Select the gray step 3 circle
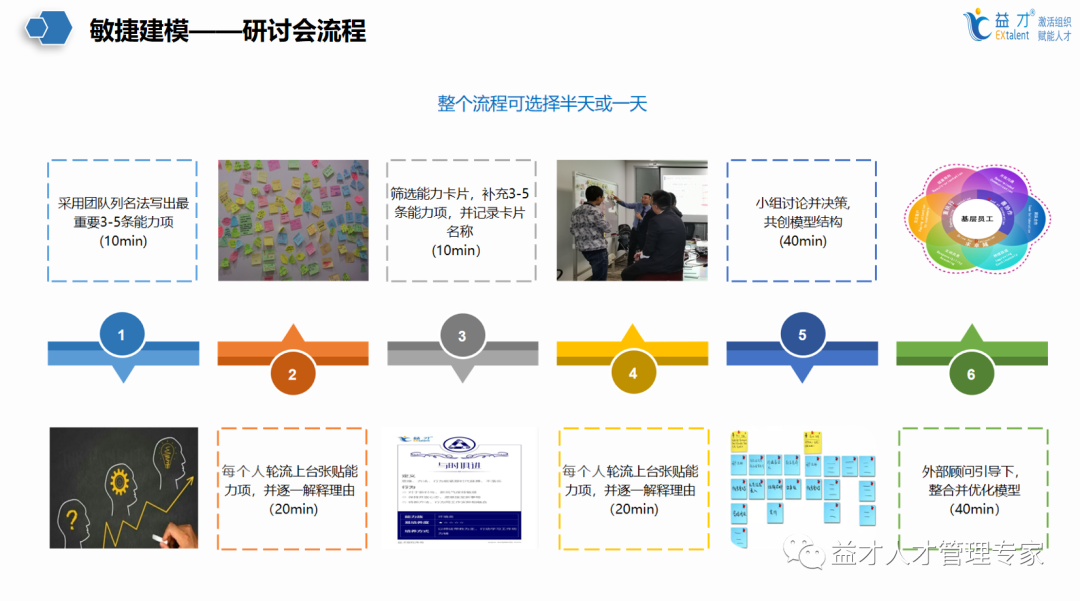The height and width of the screenshot is (601, 1080). [x=462, y=335]
